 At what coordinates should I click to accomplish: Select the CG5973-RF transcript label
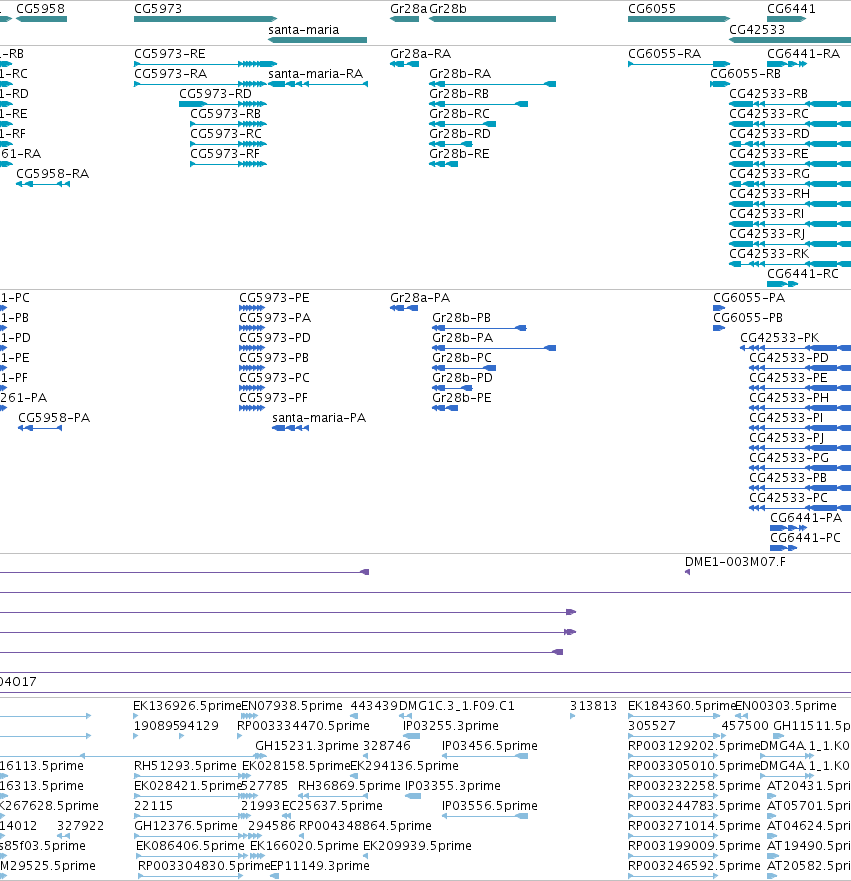tap(225, 154)
